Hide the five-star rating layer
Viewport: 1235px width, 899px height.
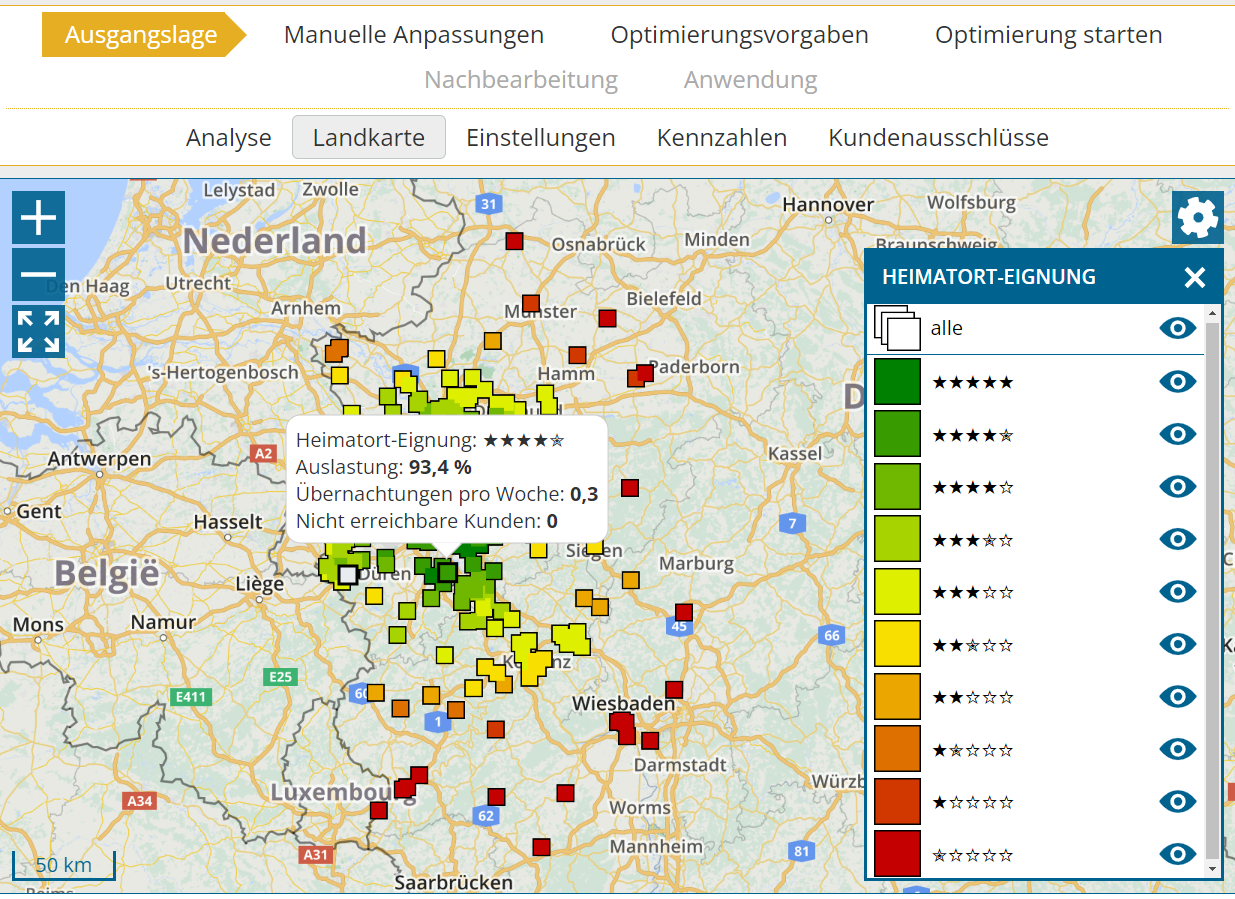coord(1178,381)
